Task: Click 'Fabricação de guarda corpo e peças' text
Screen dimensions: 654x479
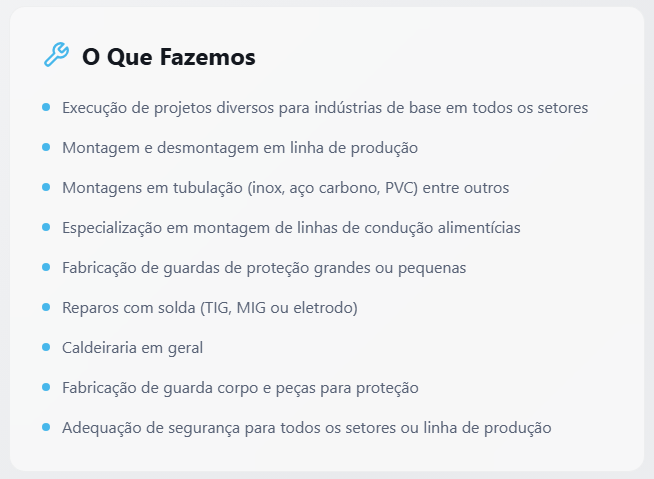Action: click(x=240, y=388)
